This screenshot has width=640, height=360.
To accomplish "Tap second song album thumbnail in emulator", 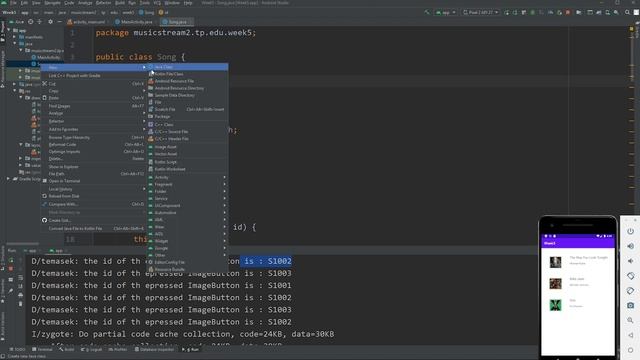I will point(555,283).
